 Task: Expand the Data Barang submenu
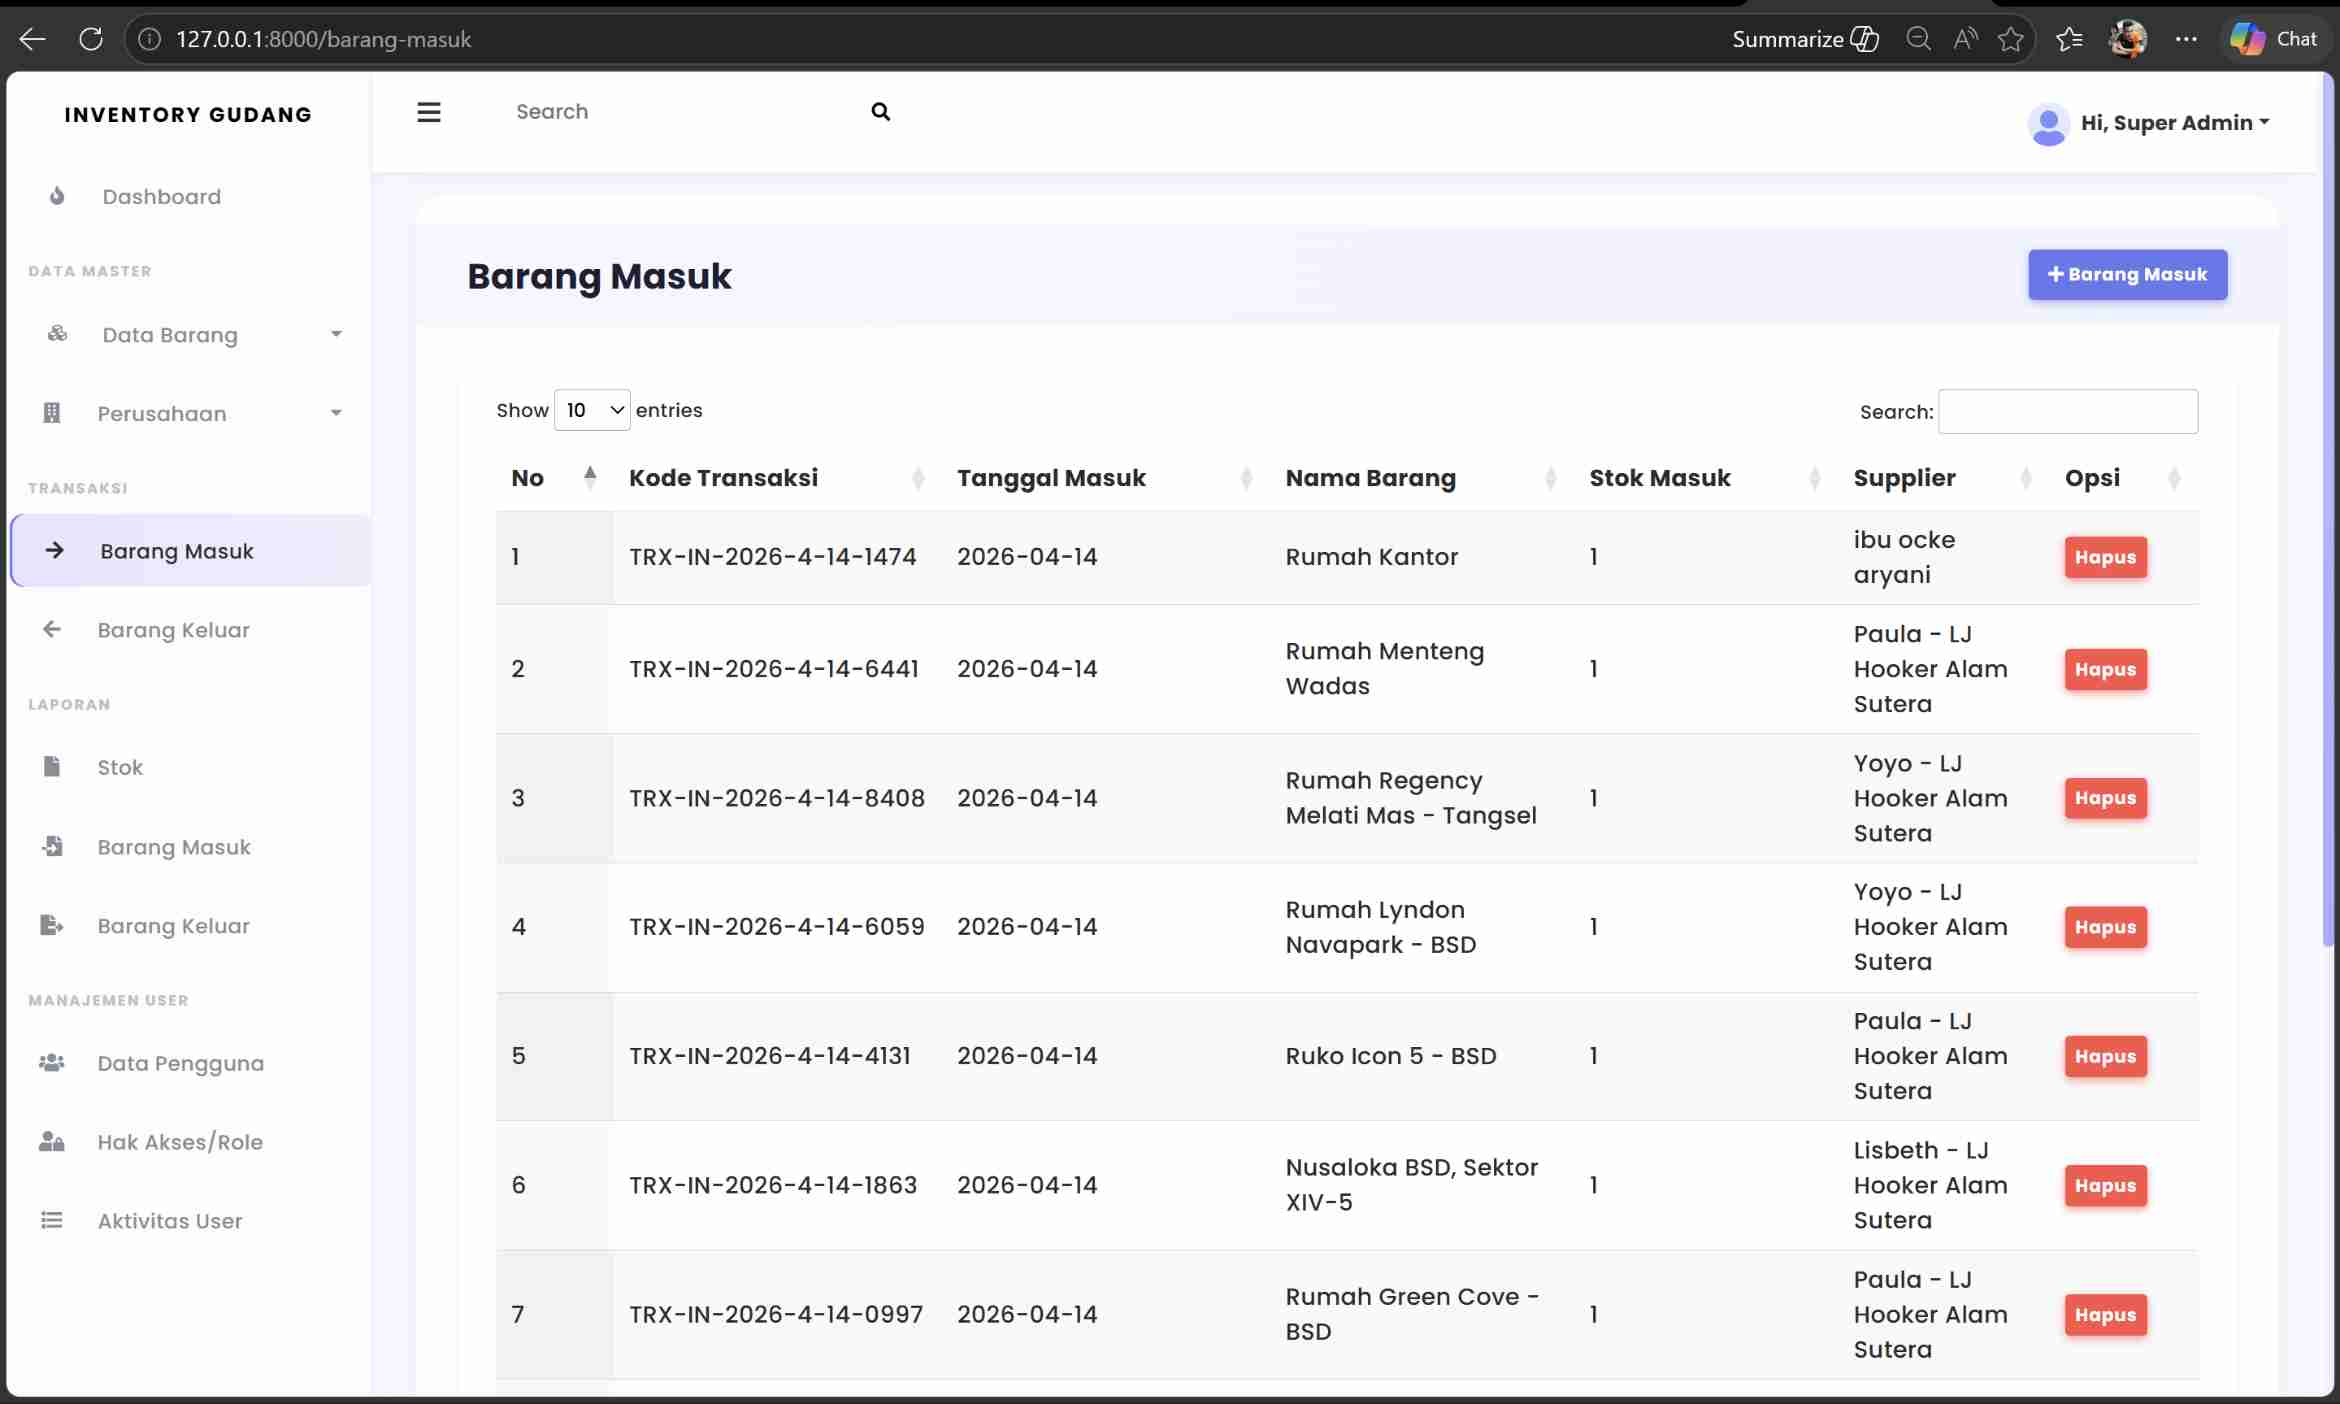click(336, 334)
